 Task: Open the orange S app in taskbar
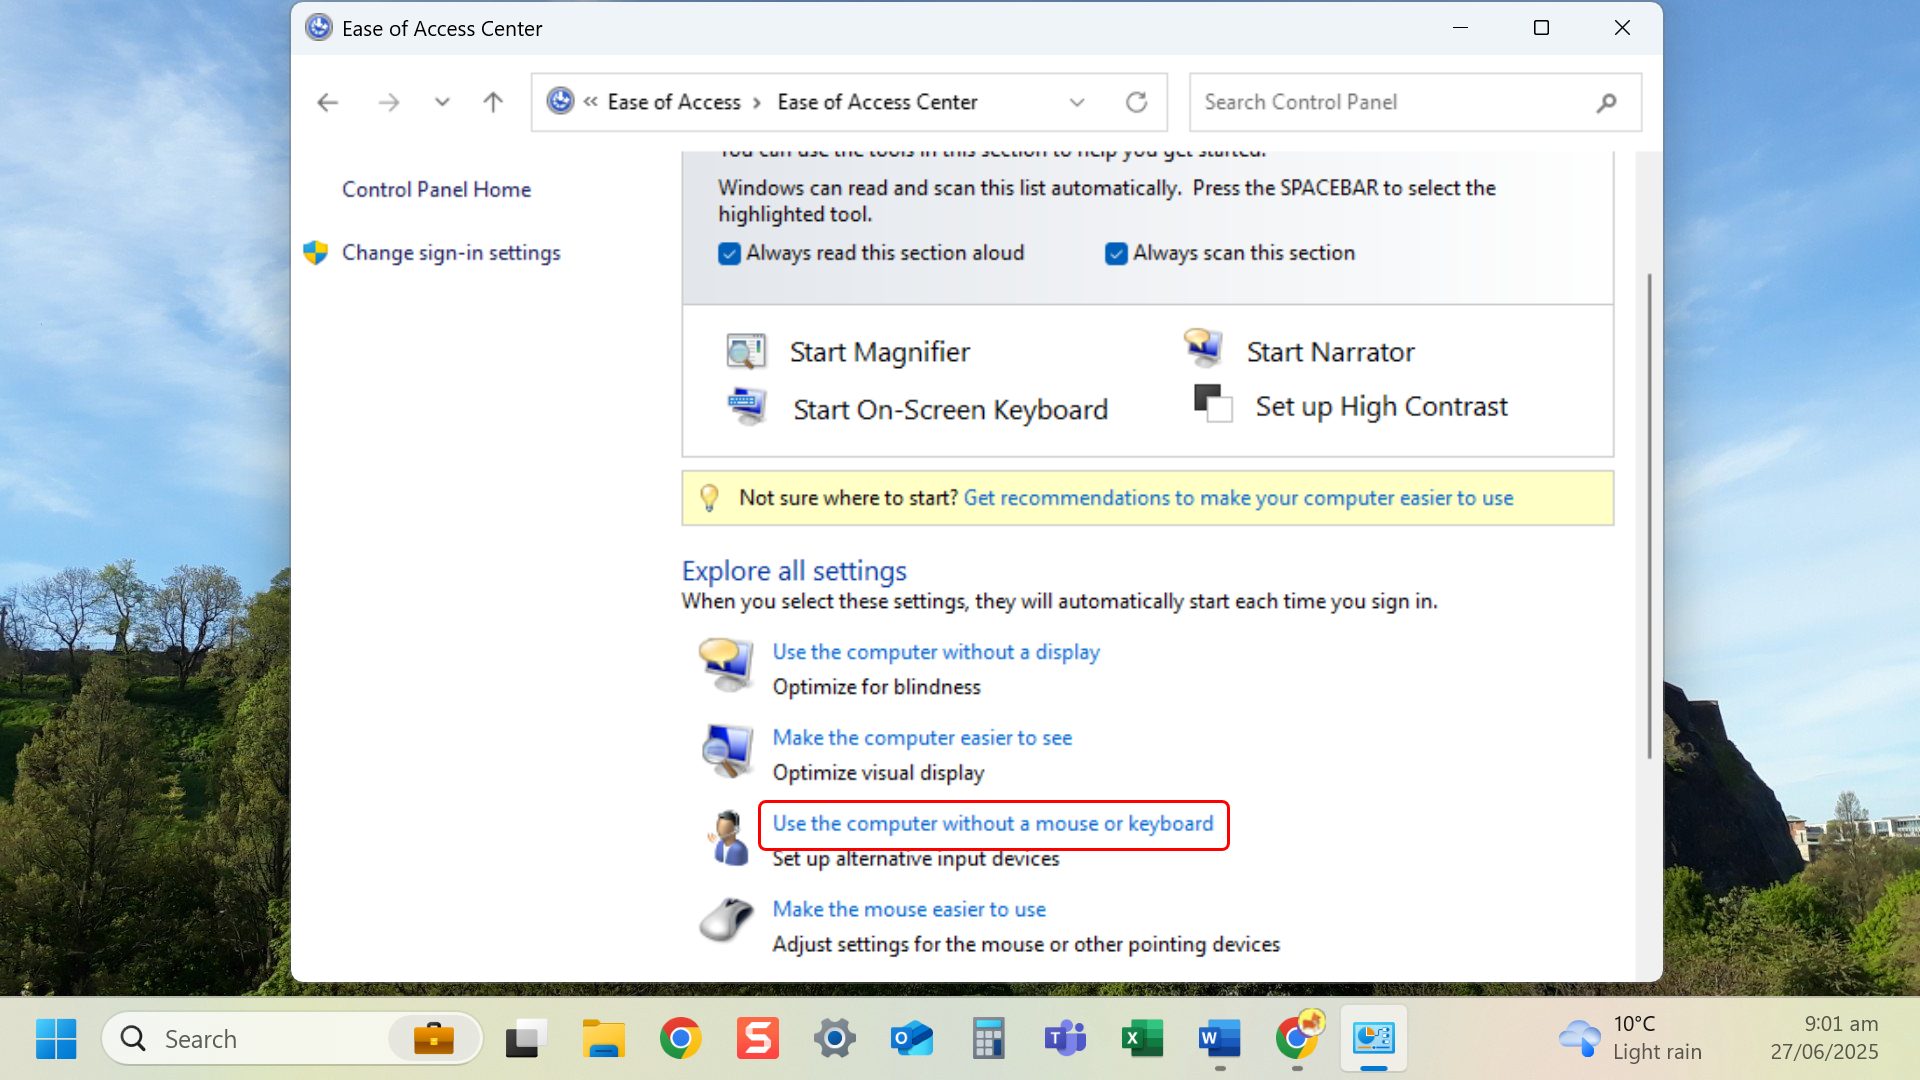758,1039
